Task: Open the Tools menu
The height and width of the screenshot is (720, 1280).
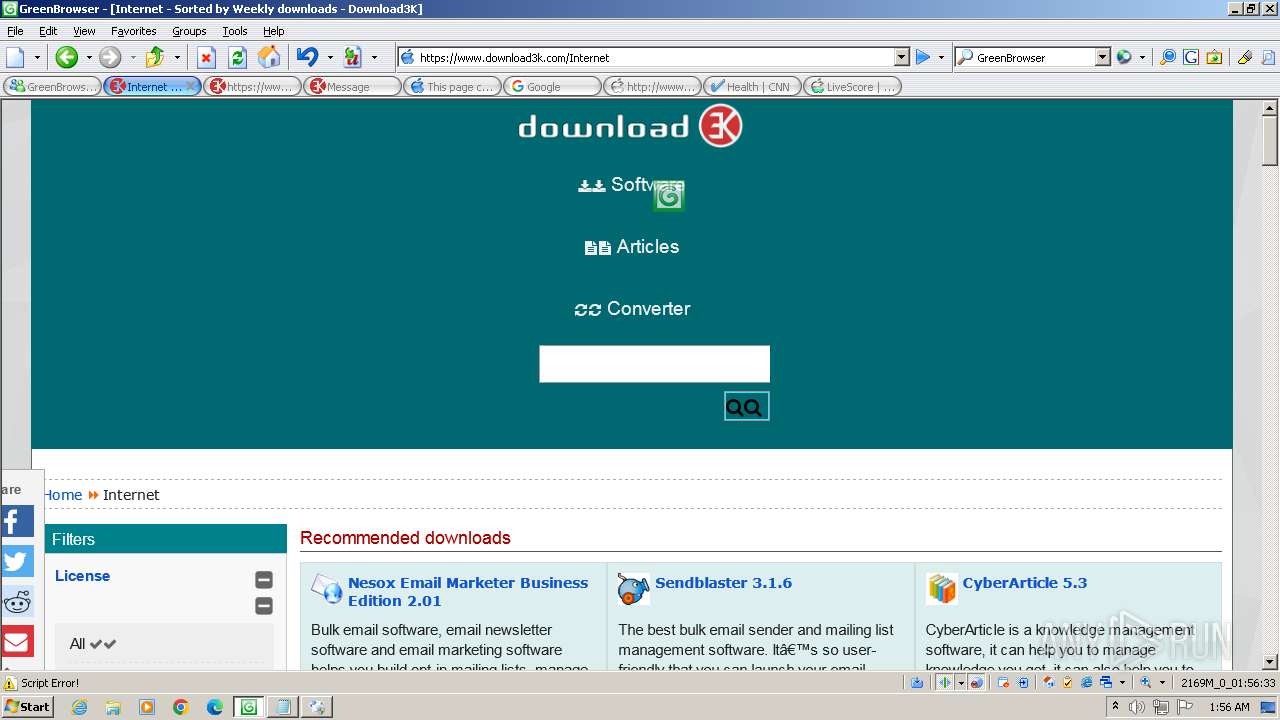Action: (x=235, y=31)
